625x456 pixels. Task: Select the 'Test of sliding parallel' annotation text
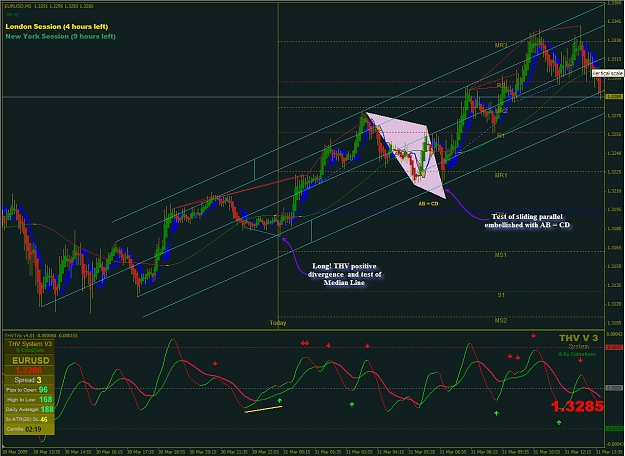[x=527, y=221]
